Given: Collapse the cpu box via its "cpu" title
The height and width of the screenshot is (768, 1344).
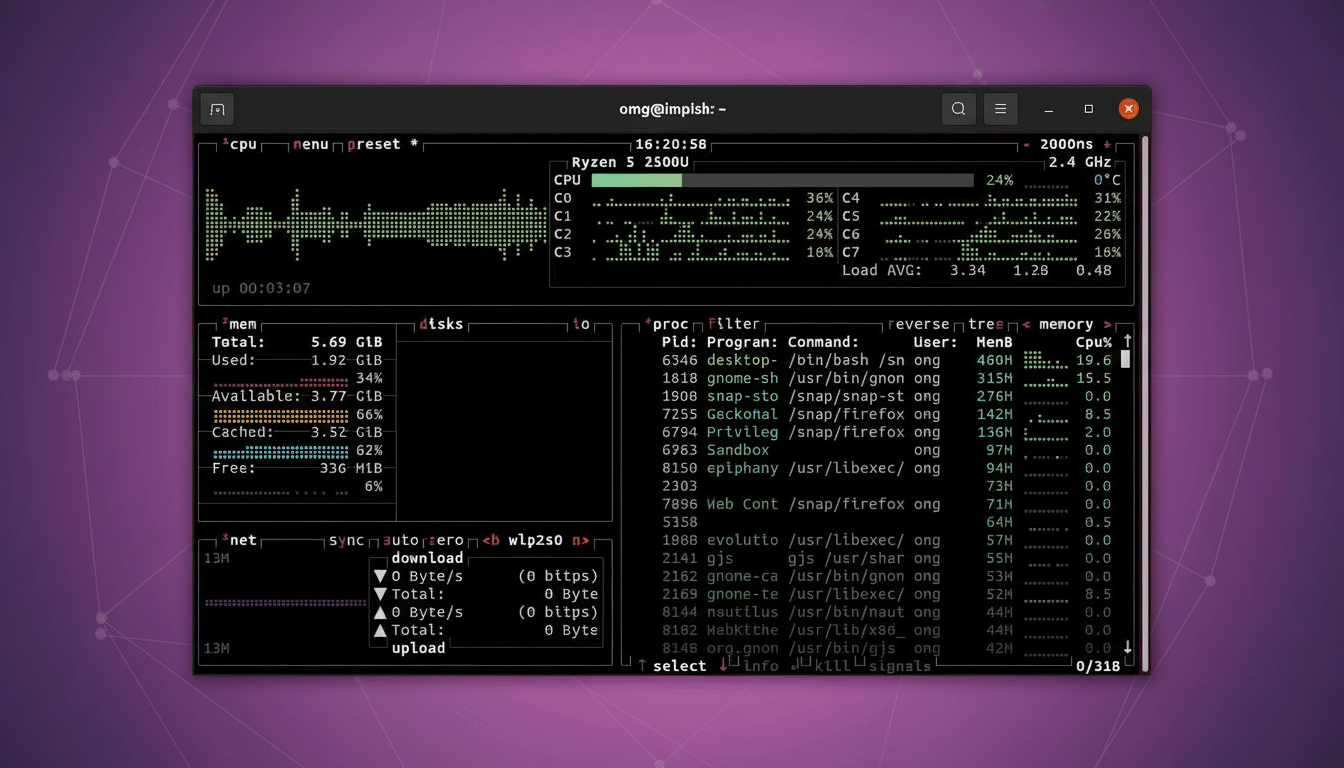Looking at the screenshot, I should pyautogui.click(x=241, y=144).
